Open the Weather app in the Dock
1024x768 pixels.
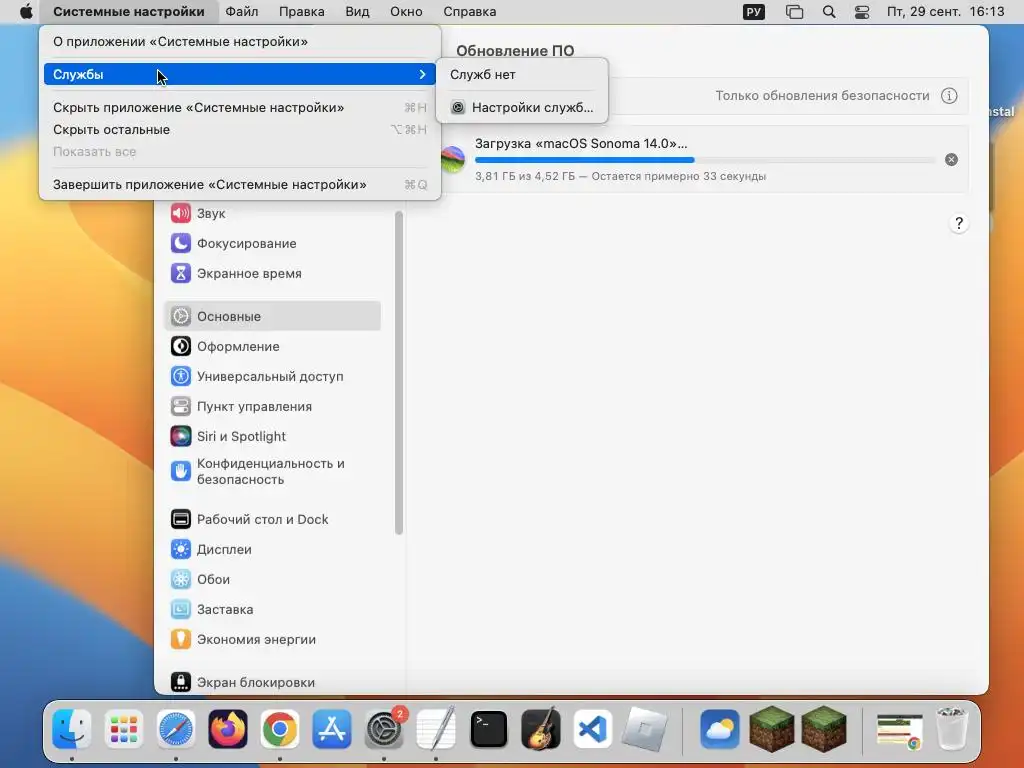click(720, 729)
